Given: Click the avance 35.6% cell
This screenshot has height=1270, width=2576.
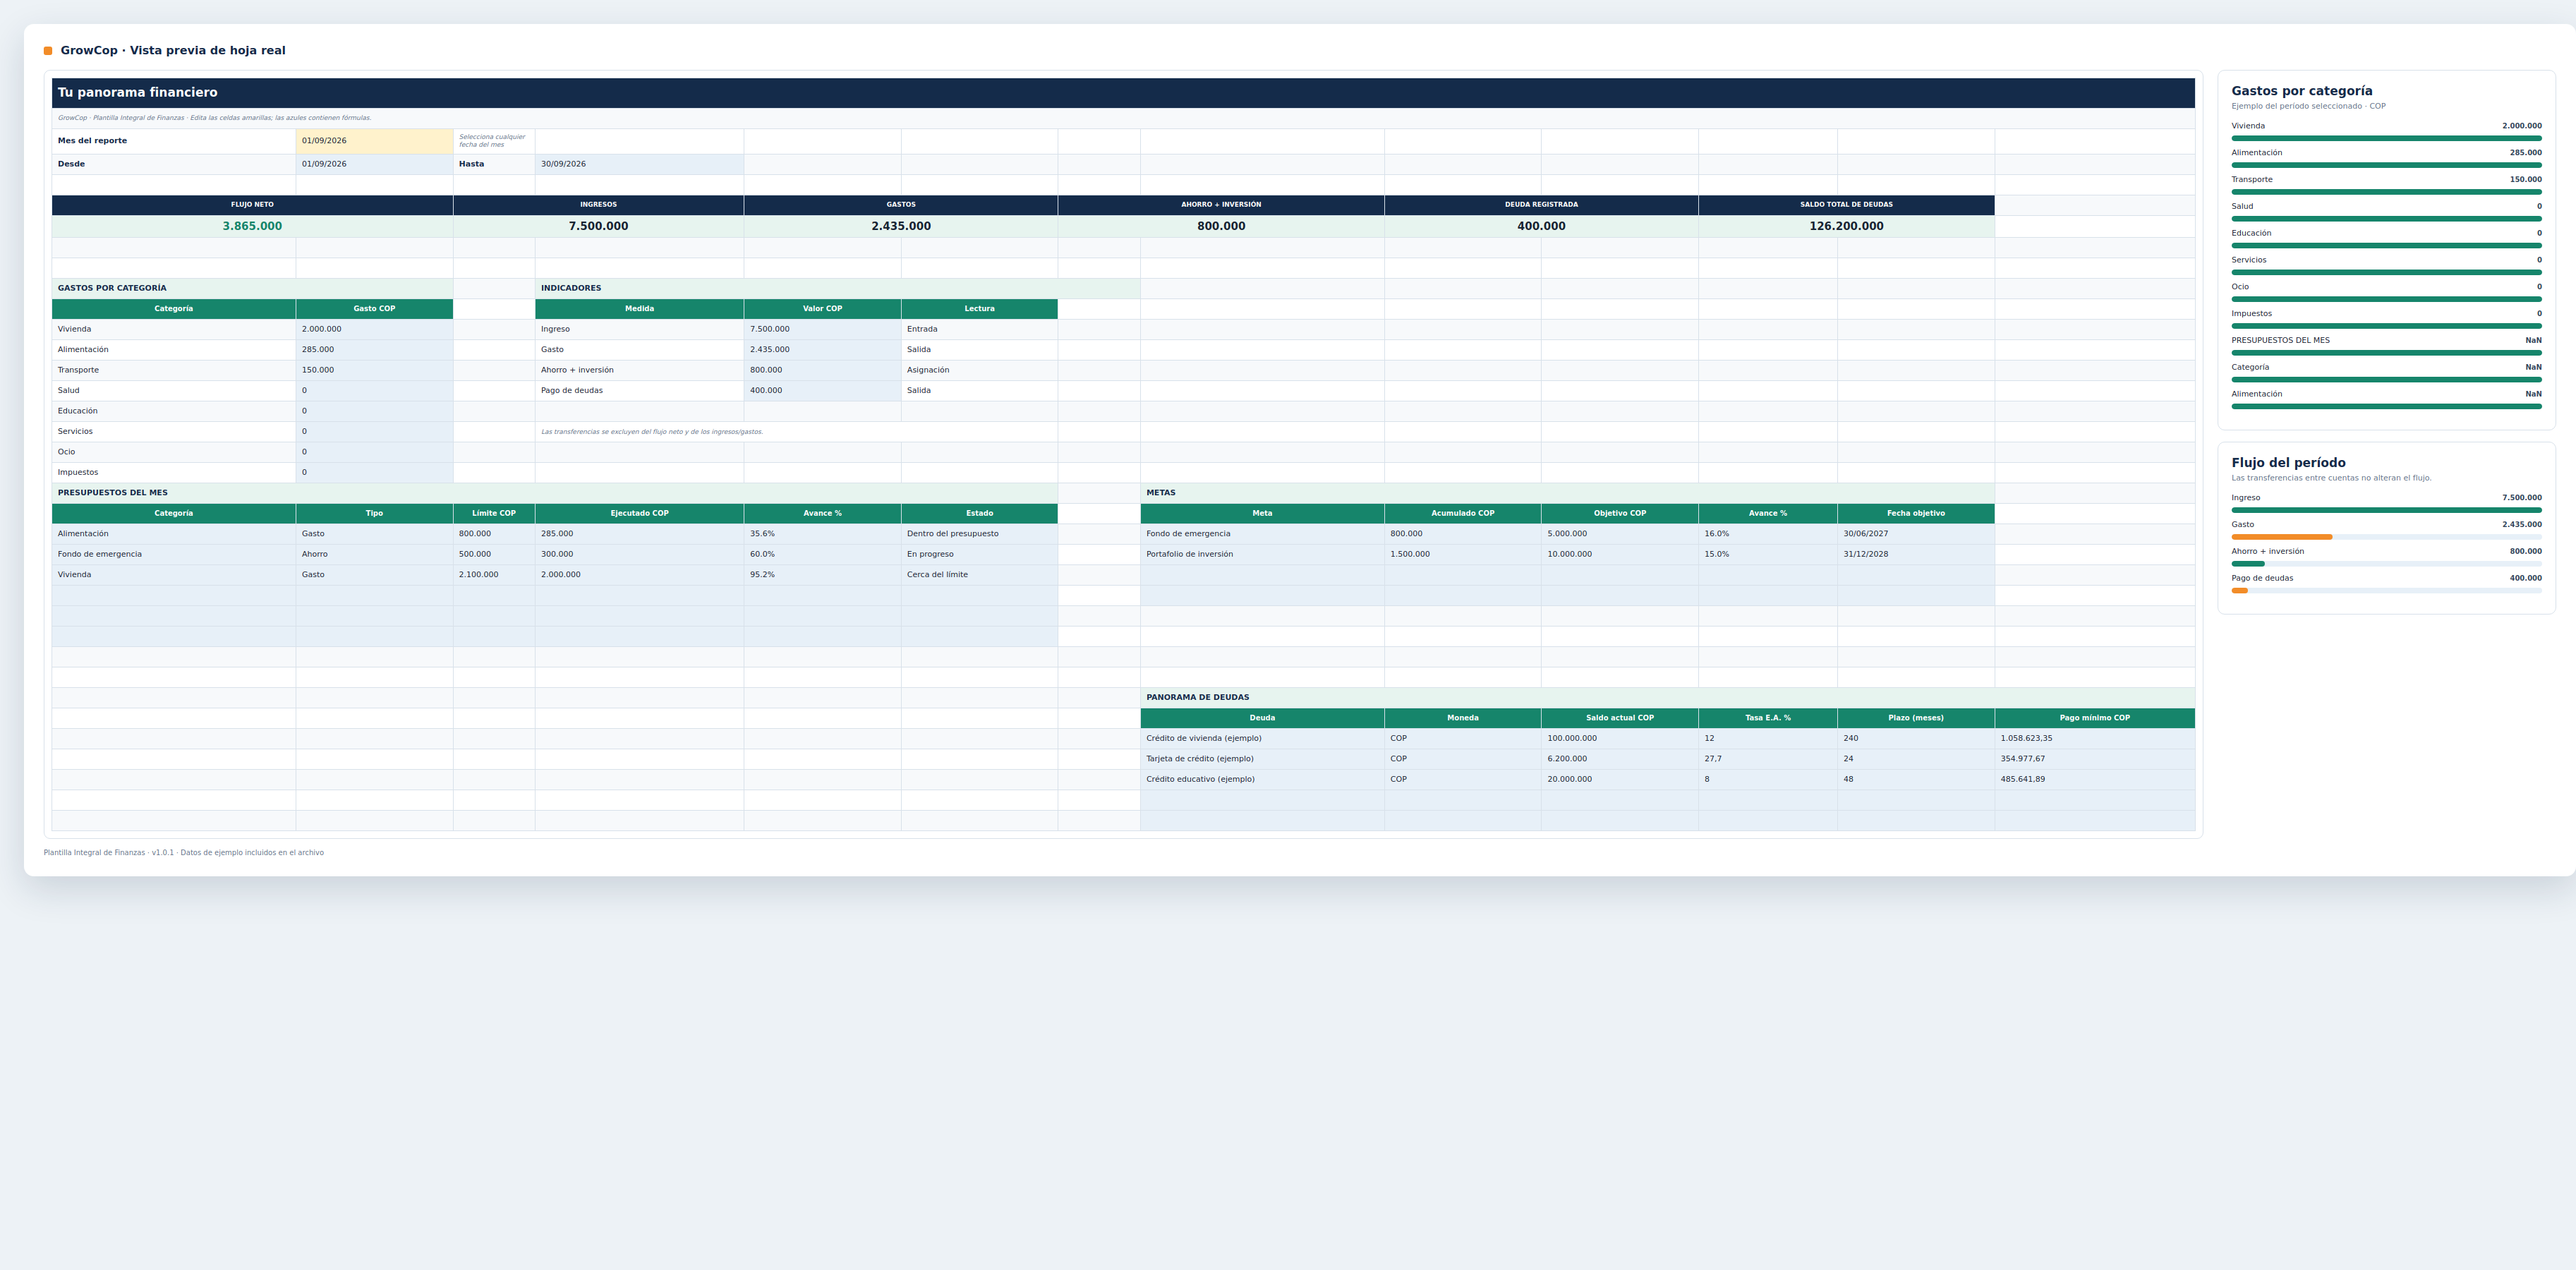Looking at the screenshot, I should (x=822, y=534).
